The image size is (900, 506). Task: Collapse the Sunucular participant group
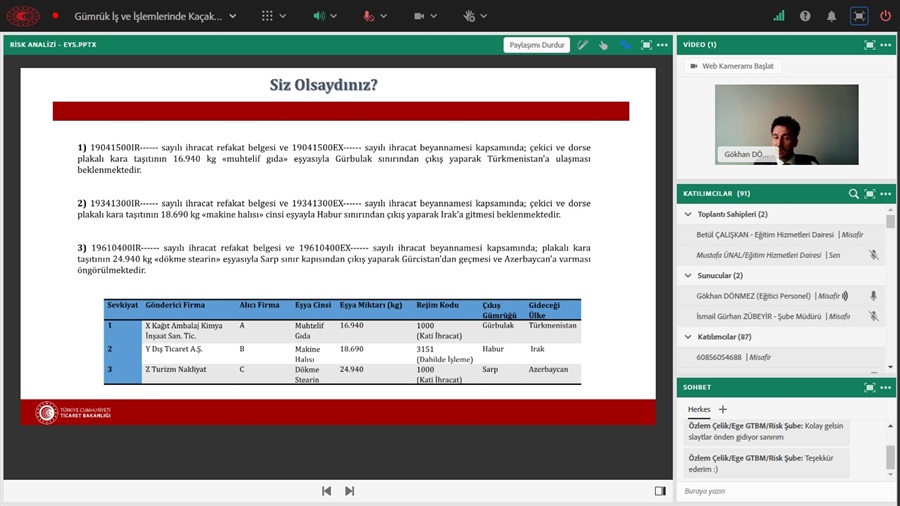[x=687, y=275]
